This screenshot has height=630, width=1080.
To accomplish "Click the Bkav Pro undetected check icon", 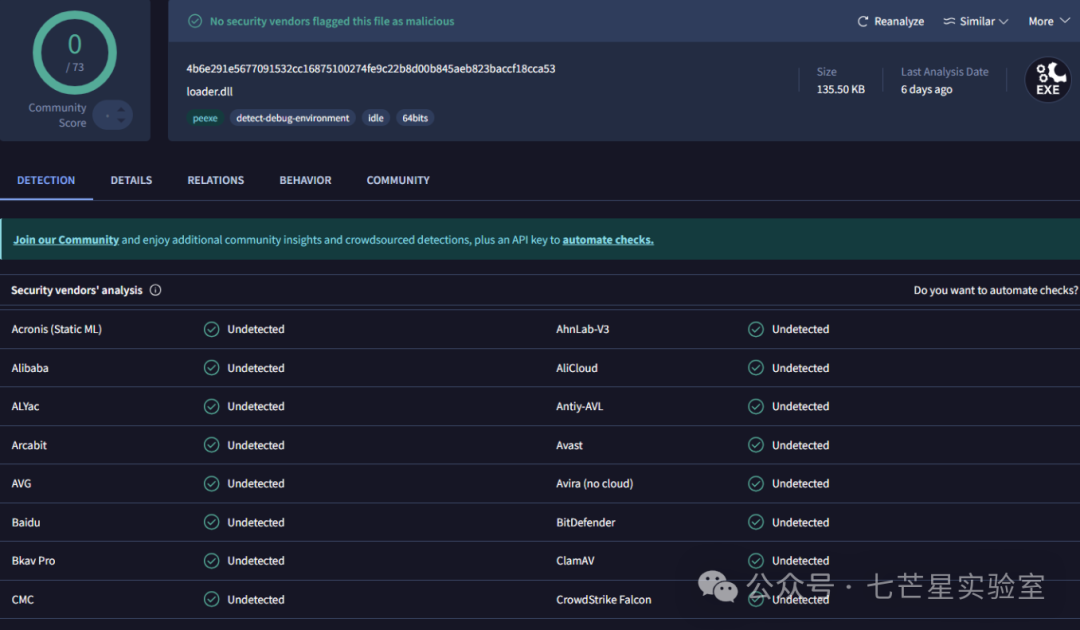I will click(211, 560).
